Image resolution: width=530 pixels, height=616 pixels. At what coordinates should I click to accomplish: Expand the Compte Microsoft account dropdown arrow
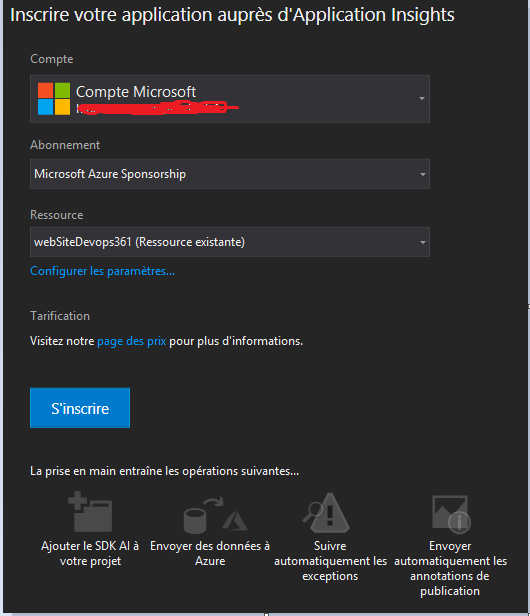click(422, 98)
